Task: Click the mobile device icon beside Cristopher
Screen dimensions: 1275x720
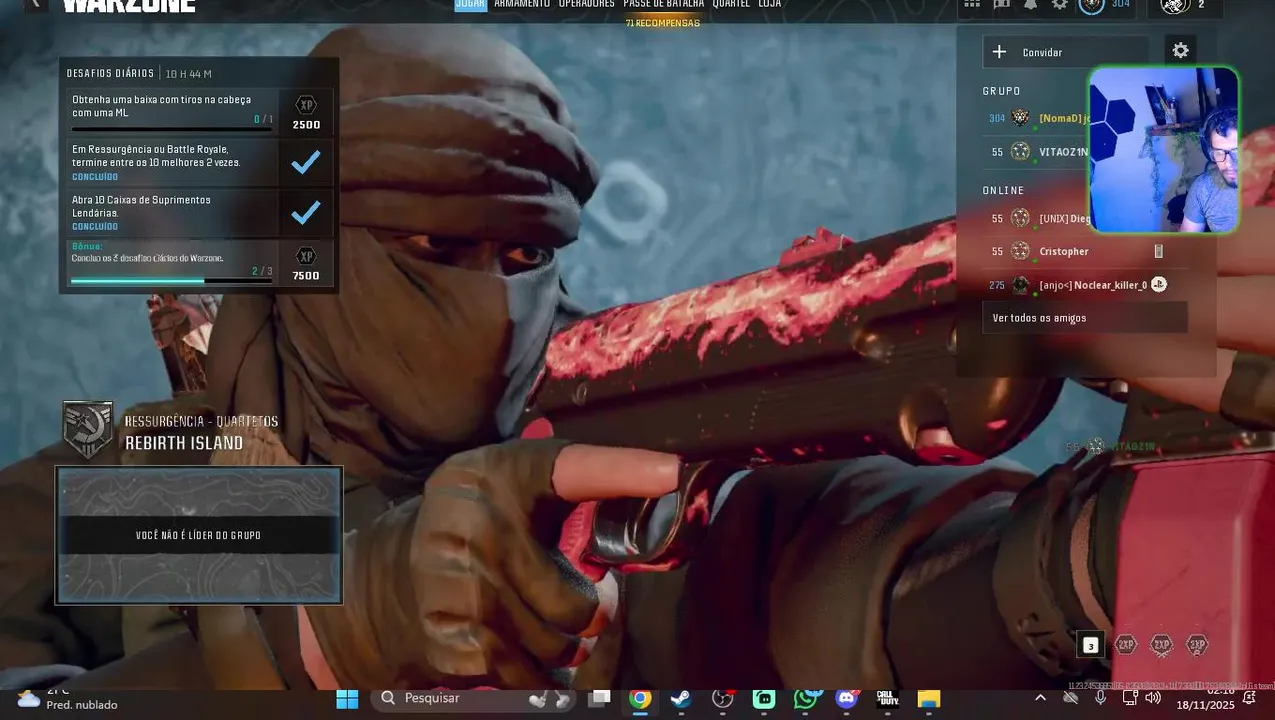Action: 1159,252
